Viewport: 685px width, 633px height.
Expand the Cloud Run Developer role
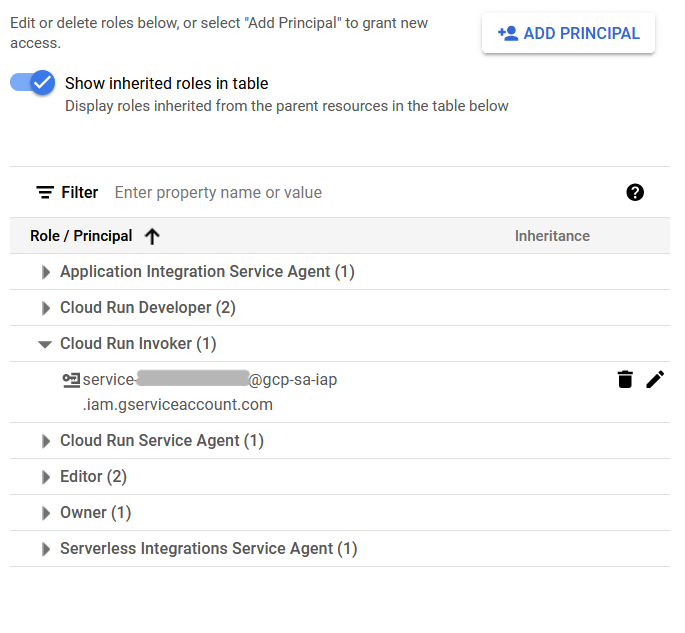(45, 308)
